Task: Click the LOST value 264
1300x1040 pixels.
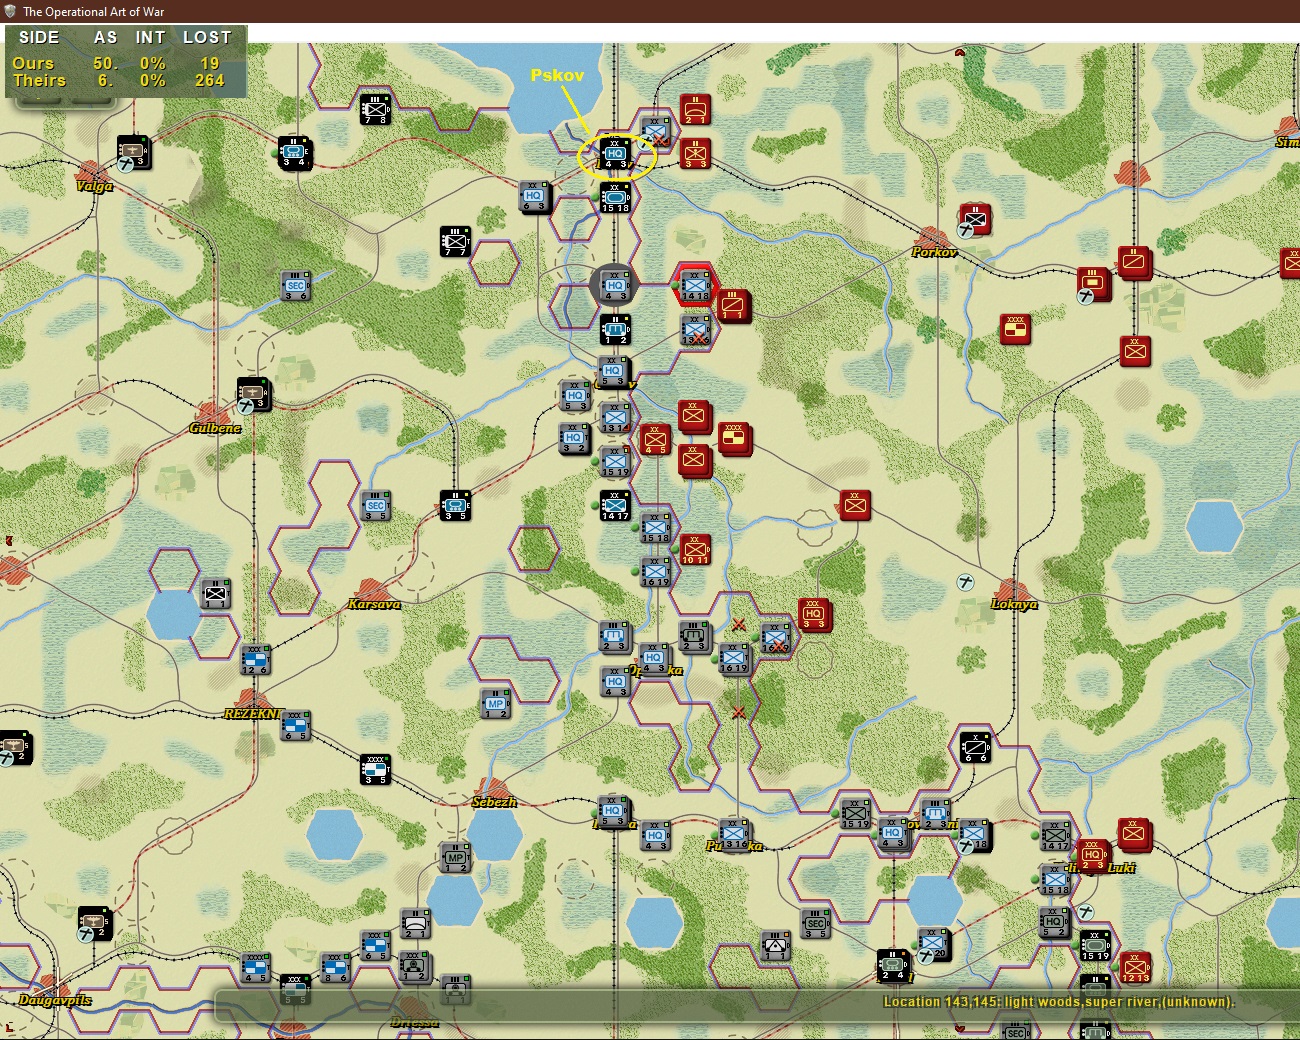Action: point(210,81)
